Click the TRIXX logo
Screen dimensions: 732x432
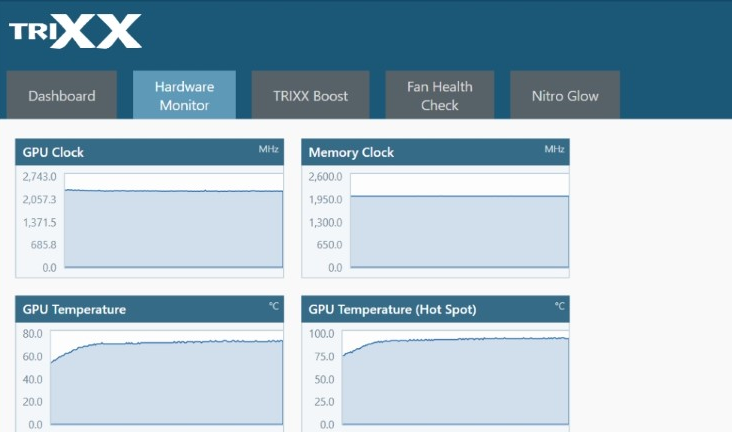tap(75, 31)
